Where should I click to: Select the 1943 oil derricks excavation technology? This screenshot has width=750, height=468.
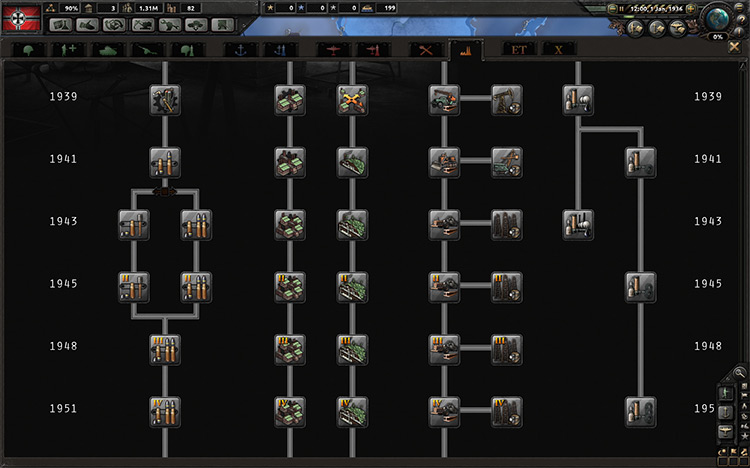click(x=507, y=224)
